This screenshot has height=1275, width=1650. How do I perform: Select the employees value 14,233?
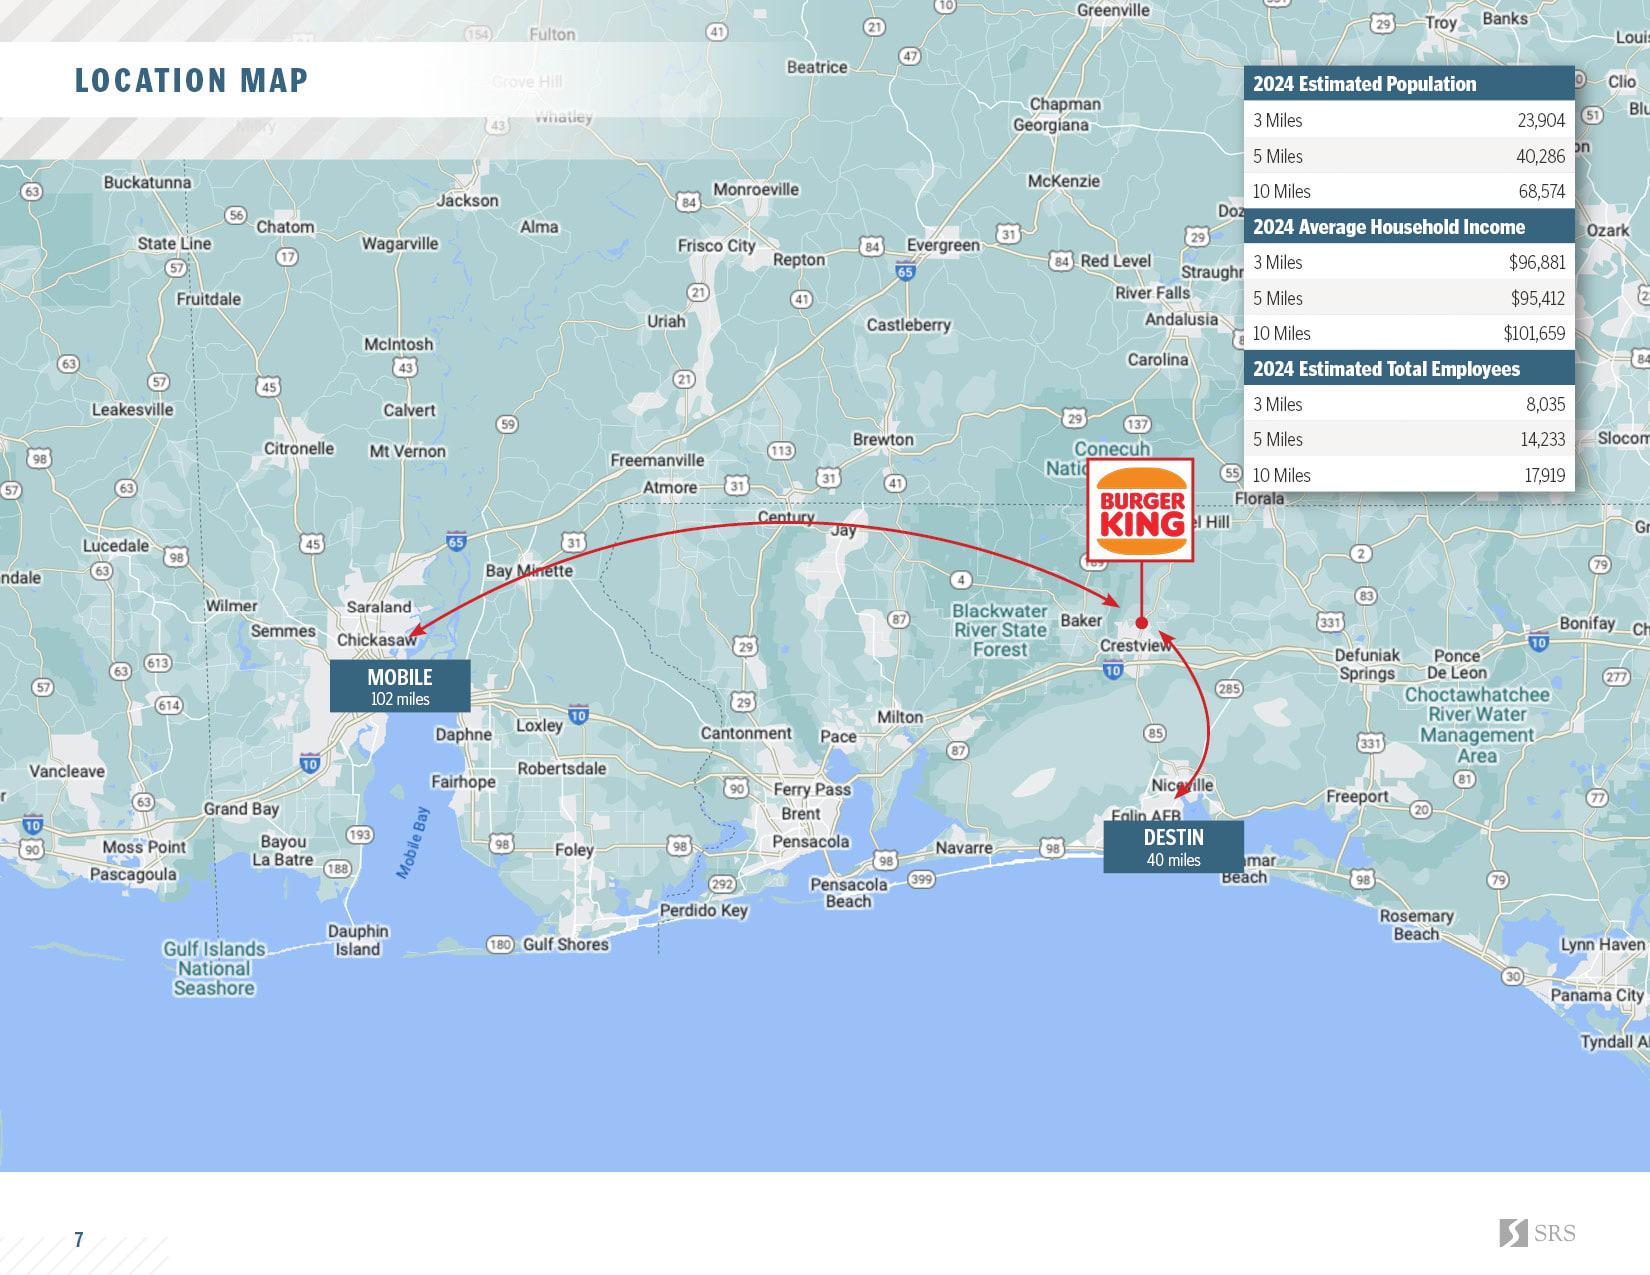[1543, 439]
